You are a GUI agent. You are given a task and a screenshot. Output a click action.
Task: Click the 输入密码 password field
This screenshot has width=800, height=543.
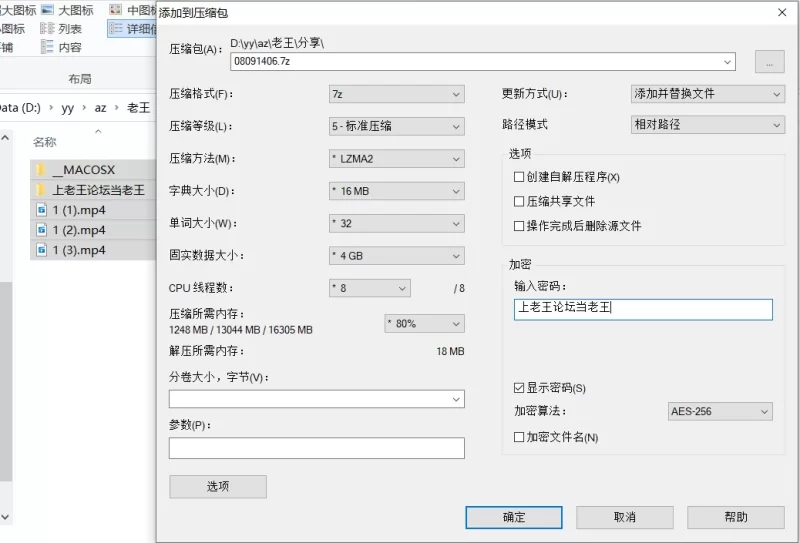(642, 310)
